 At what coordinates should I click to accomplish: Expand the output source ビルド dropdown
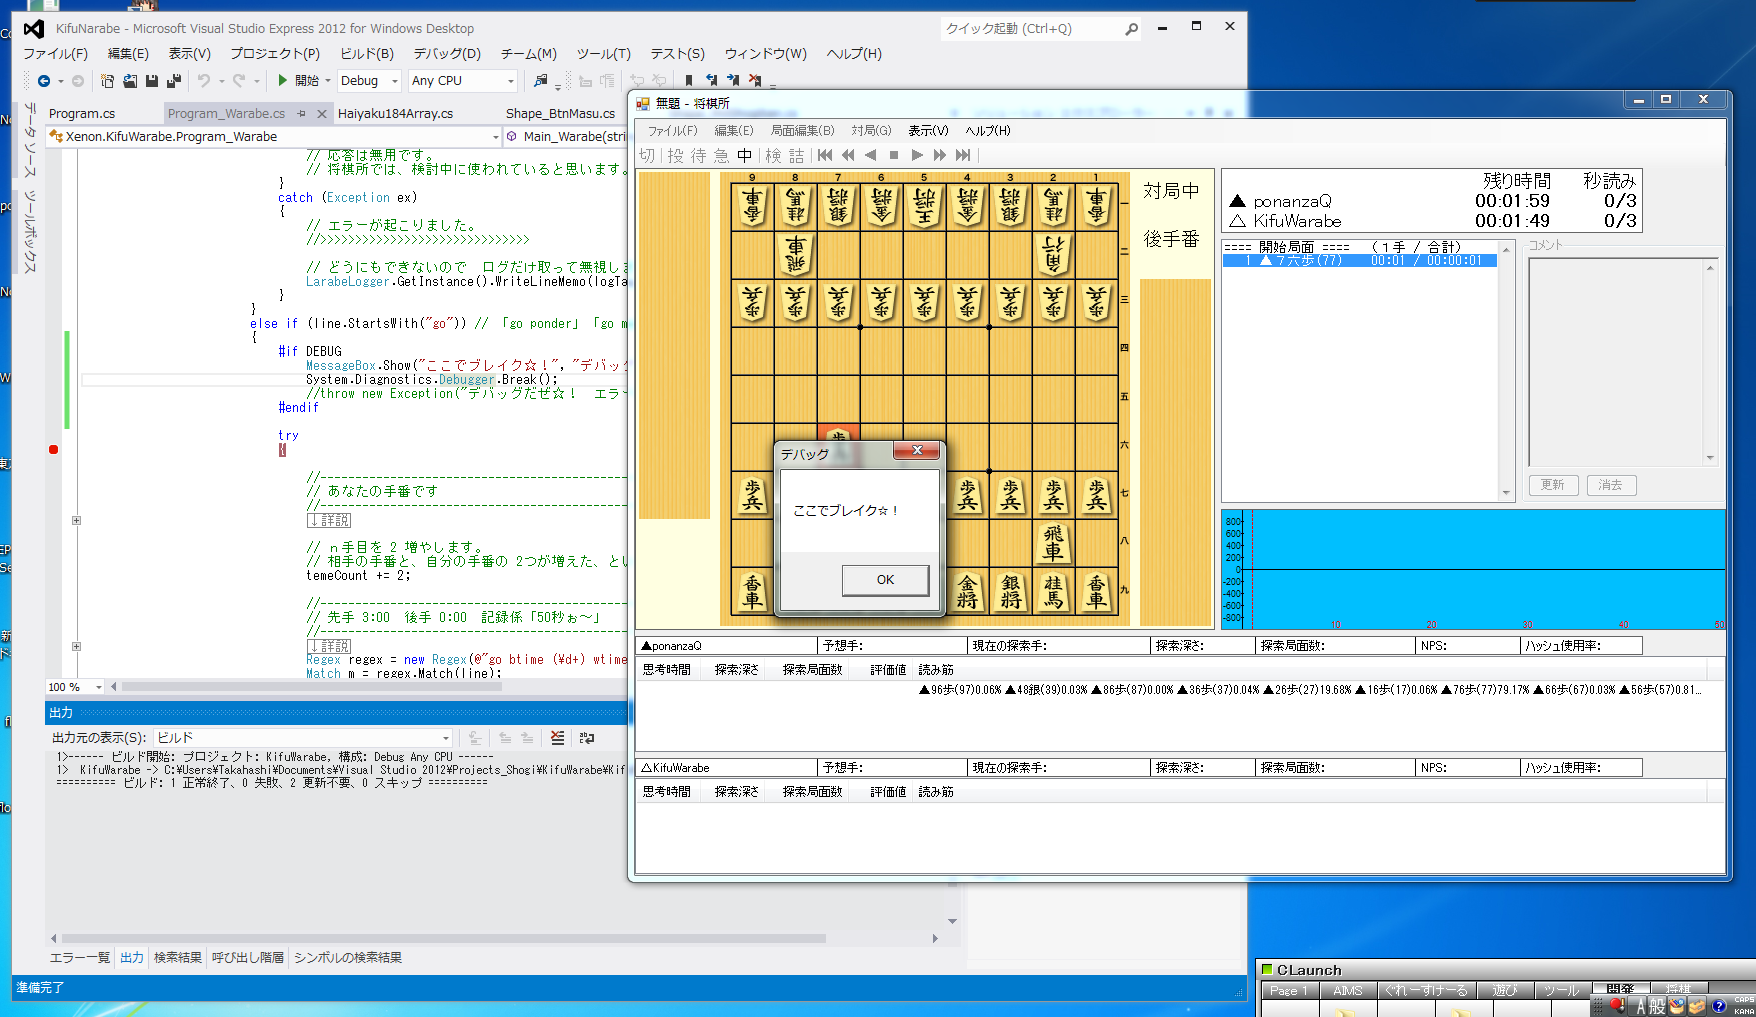[x=445, y=738]
